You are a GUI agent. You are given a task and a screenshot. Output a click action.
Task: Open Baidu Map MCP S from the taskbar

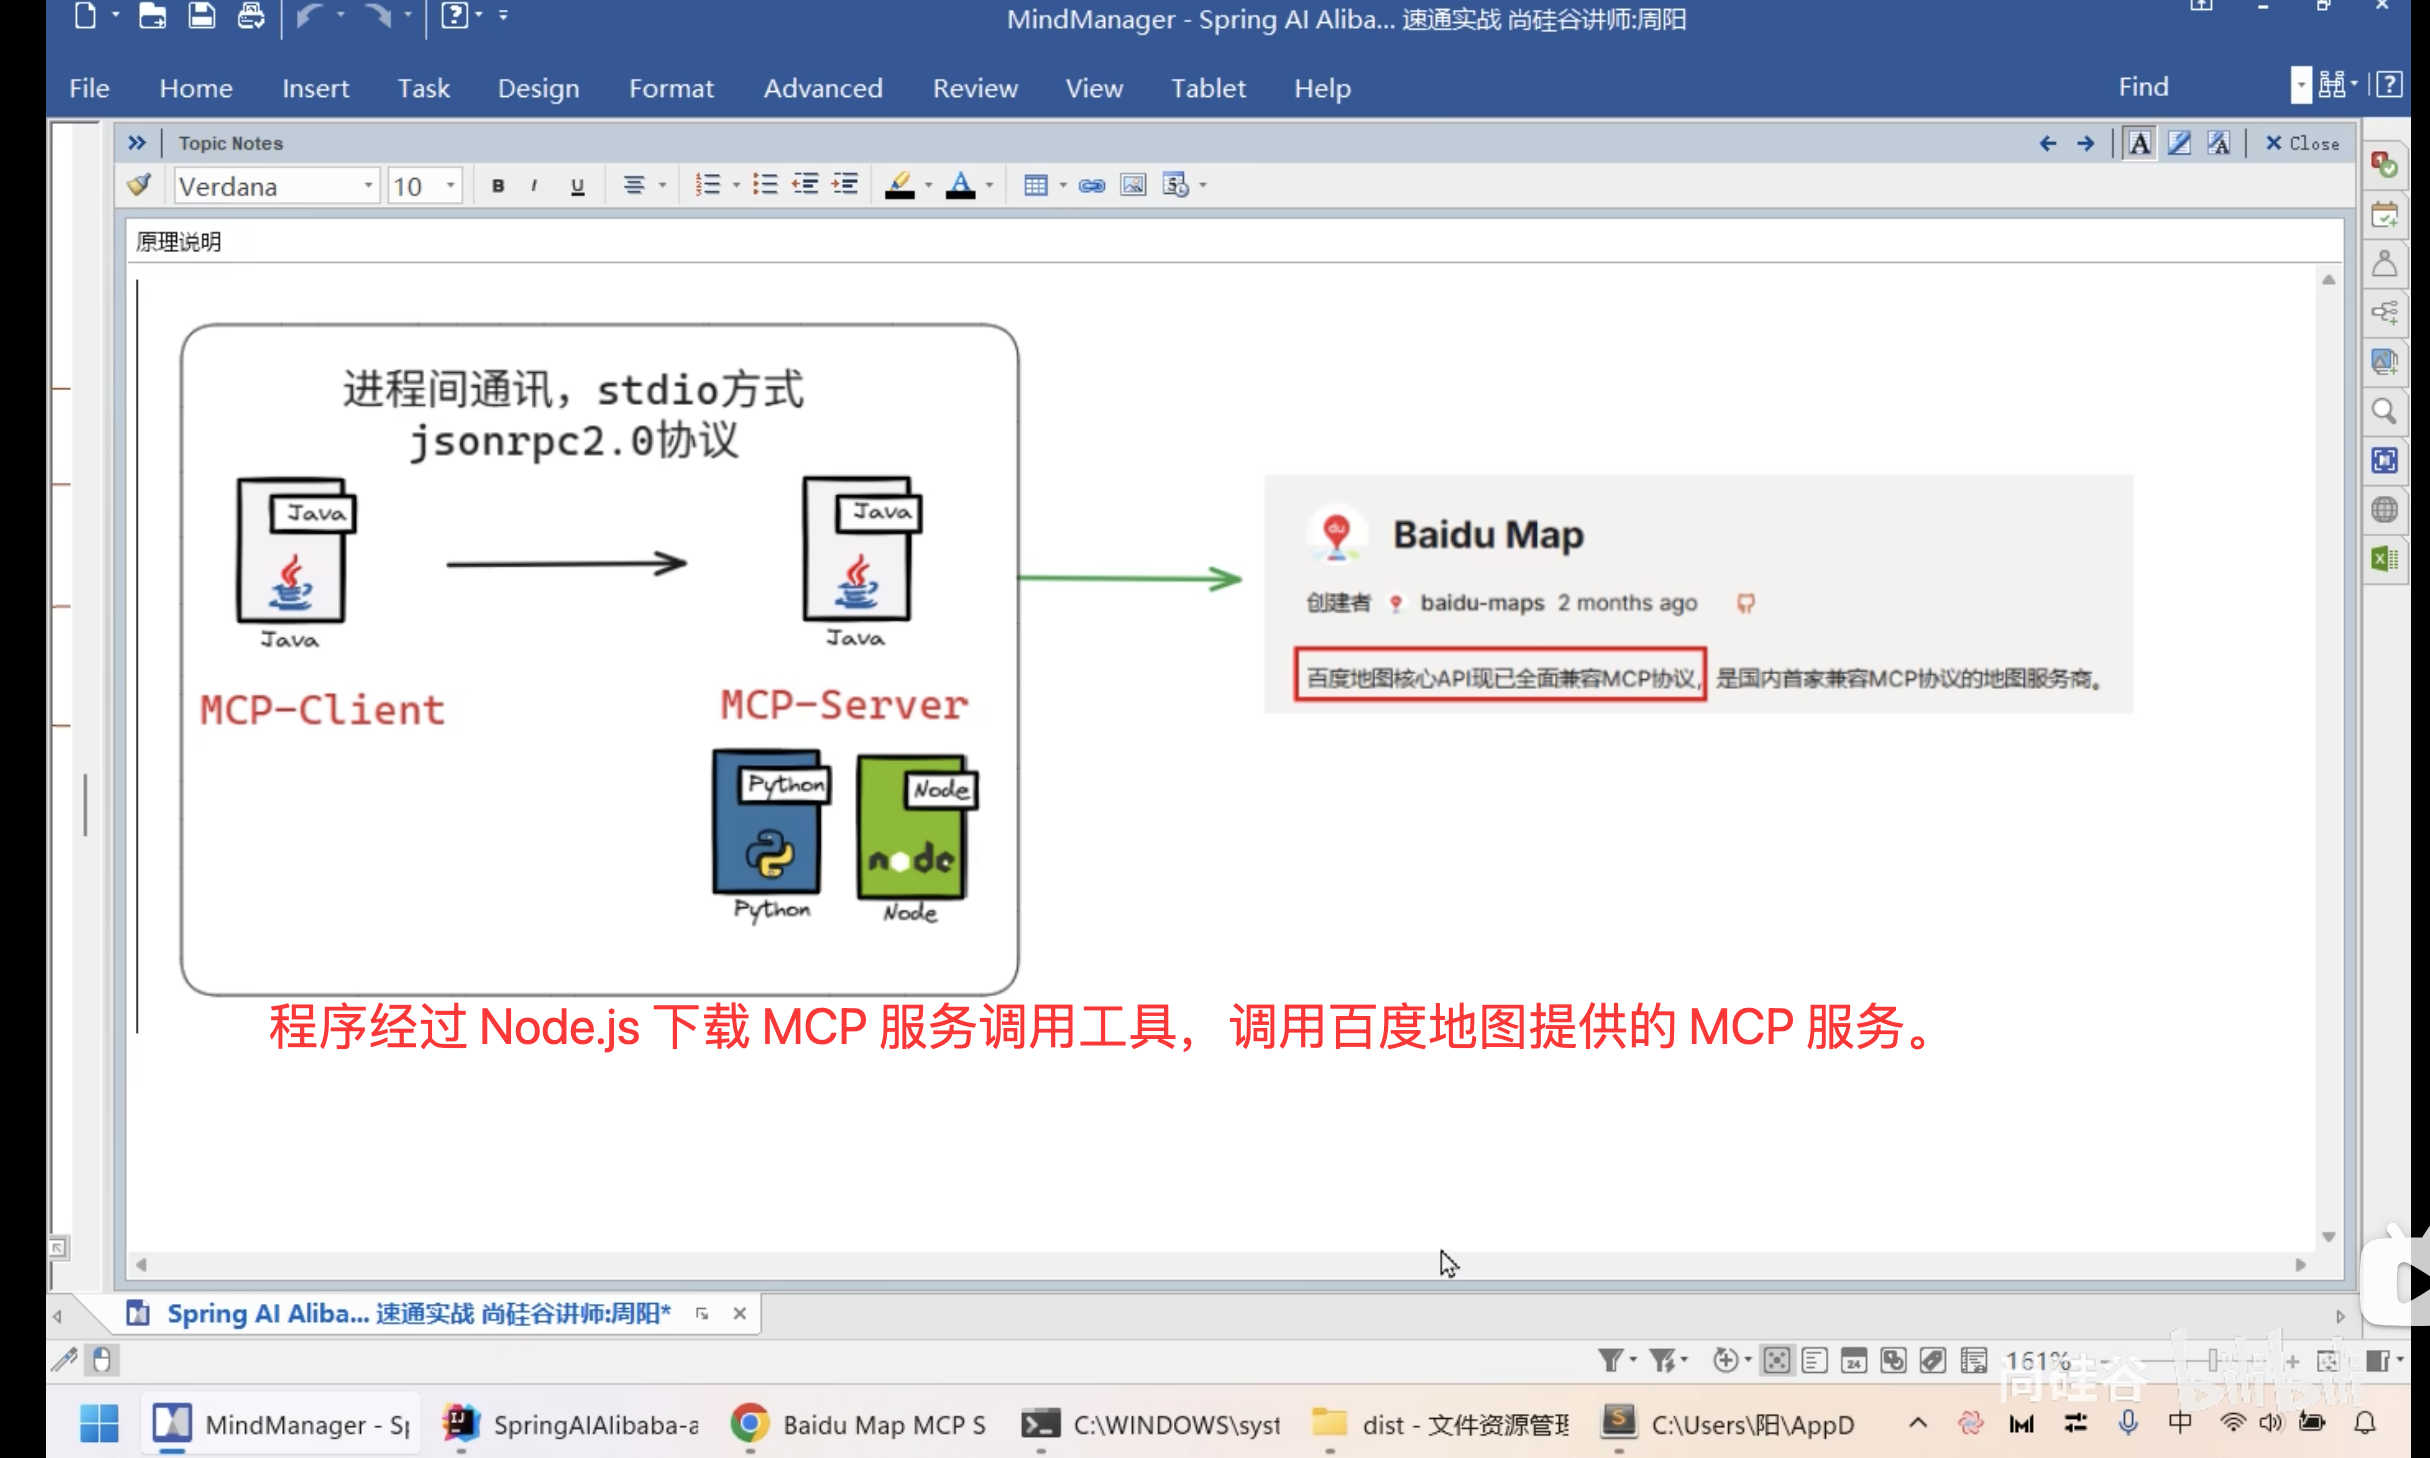point(858,1424)
